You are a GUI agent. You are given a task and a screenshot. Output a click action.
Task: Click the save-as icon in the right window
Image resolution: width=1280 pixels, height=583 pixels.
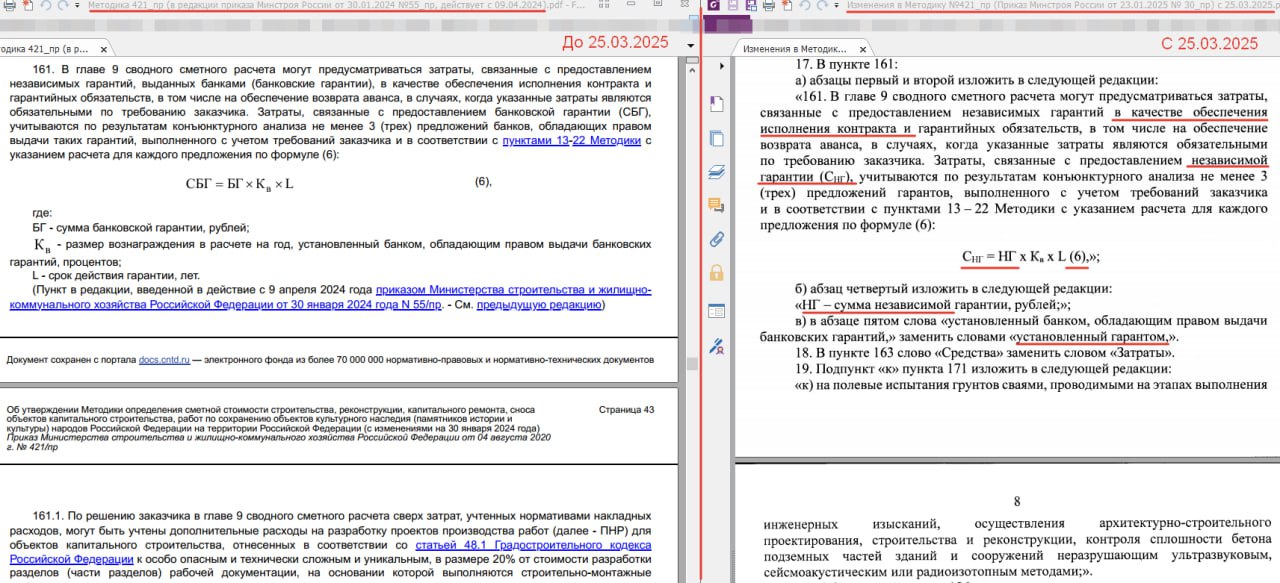click(x=749, y=6)
